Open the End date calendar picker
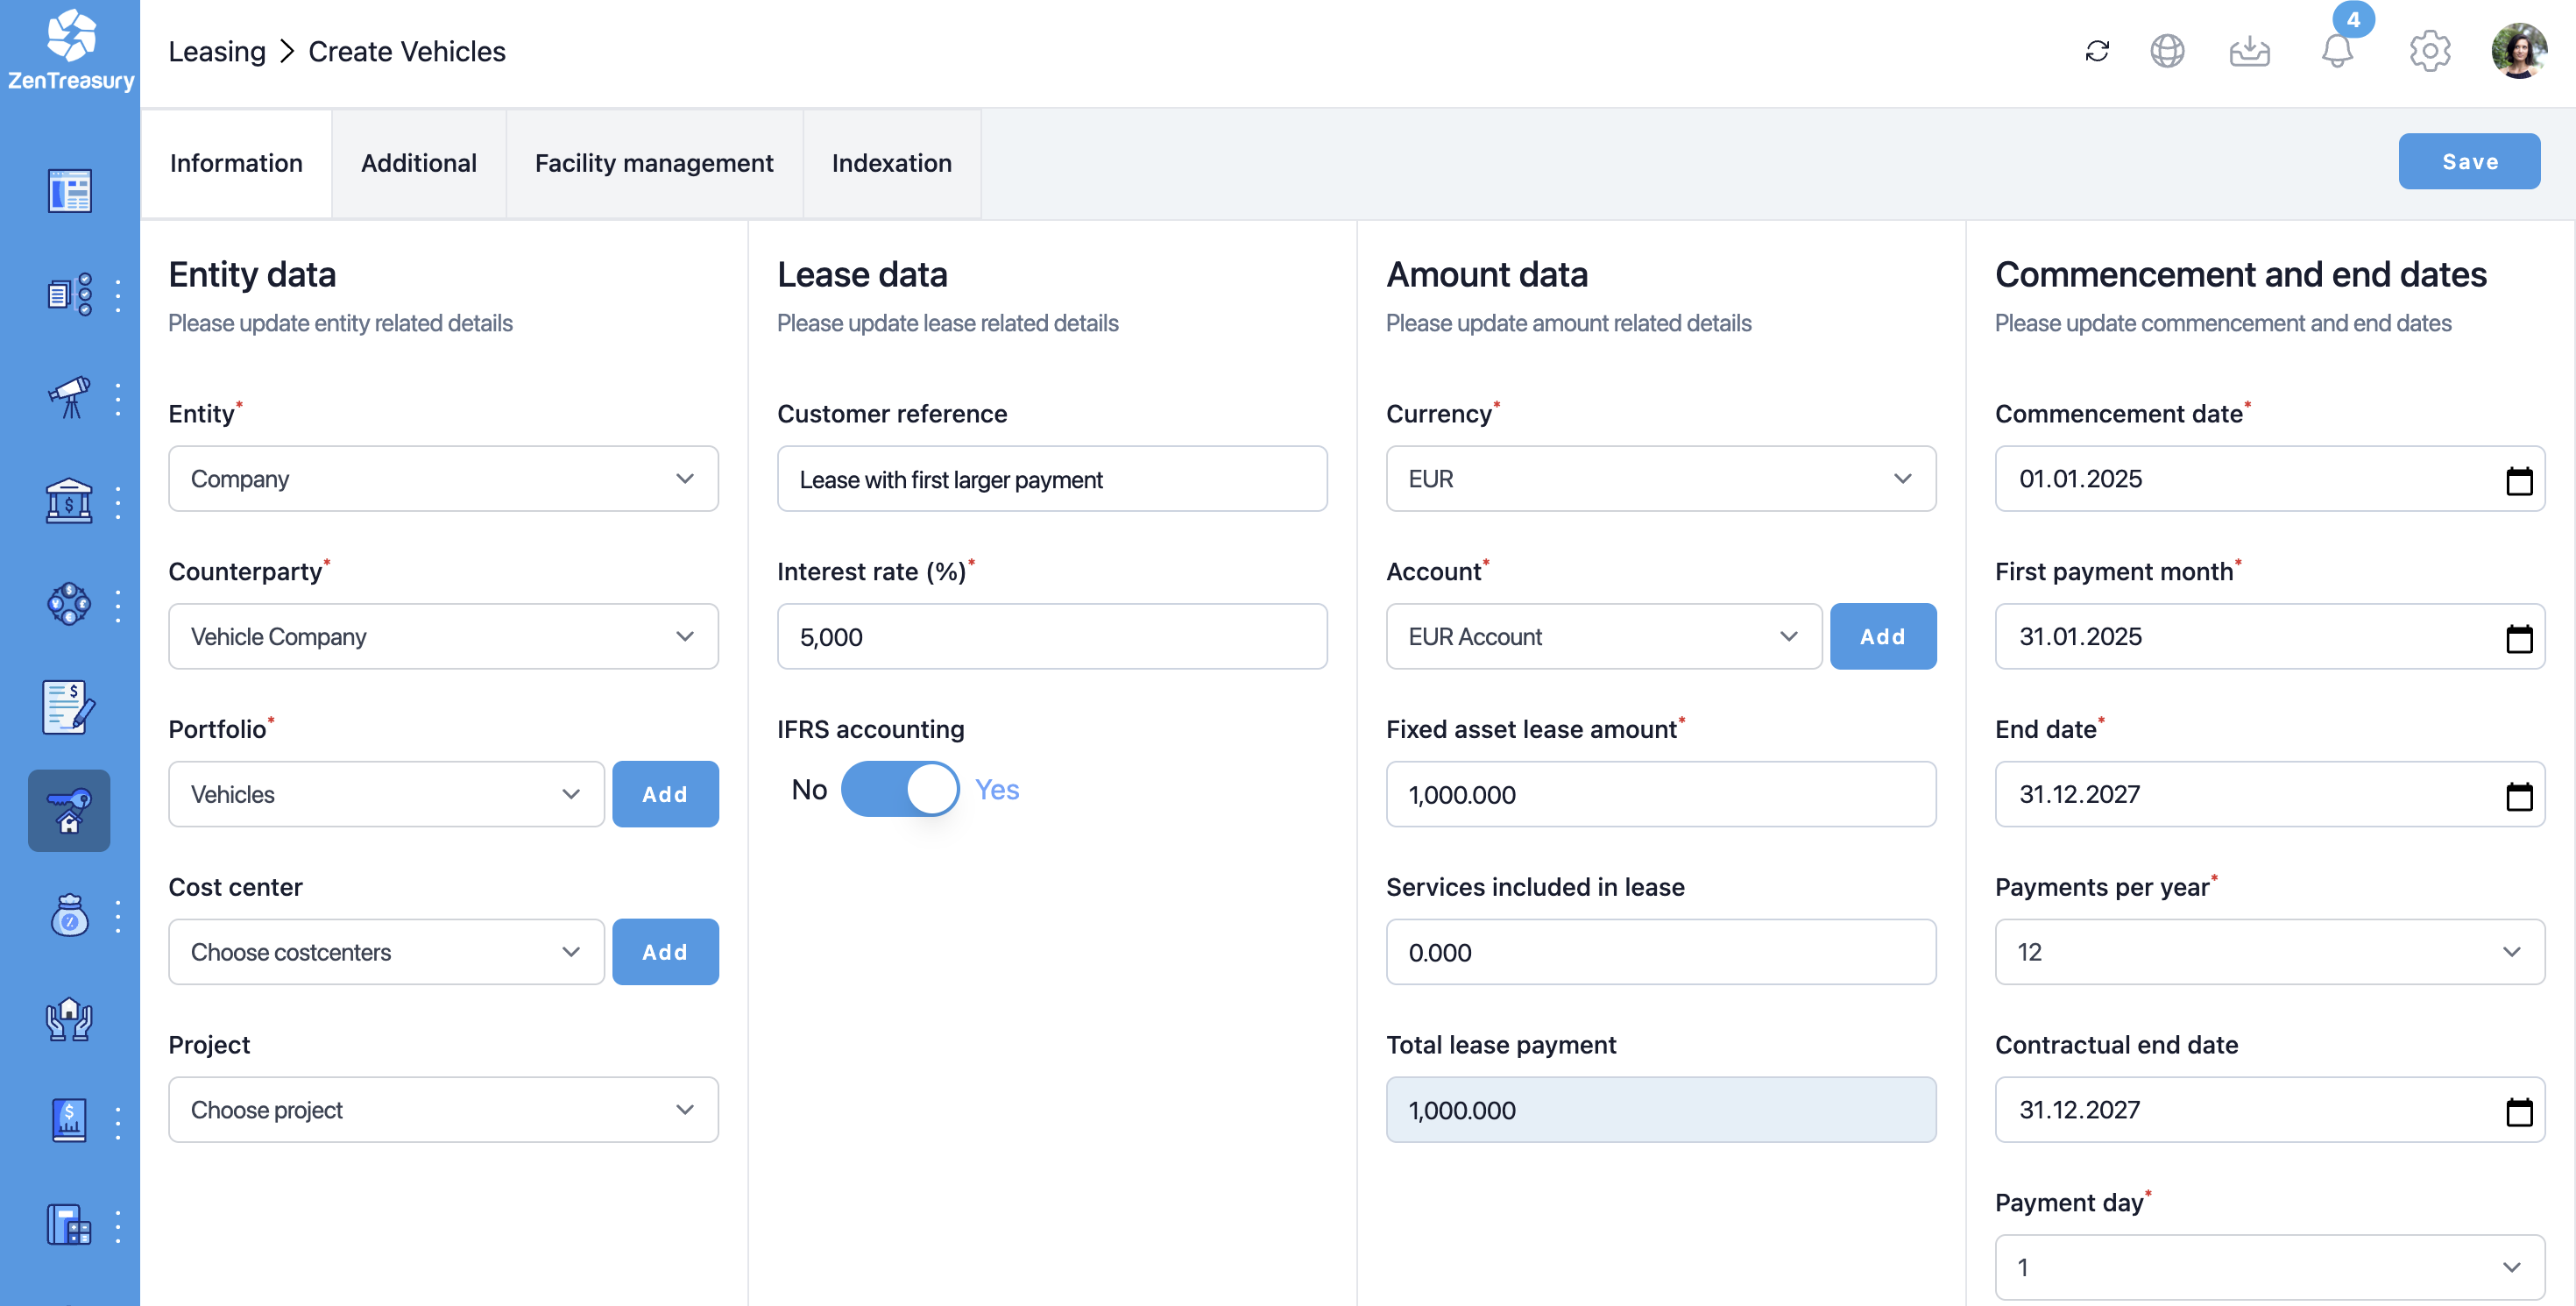Image resolution: width=2576 pixels, height=1306 pixels. (x=2518, y=796)
